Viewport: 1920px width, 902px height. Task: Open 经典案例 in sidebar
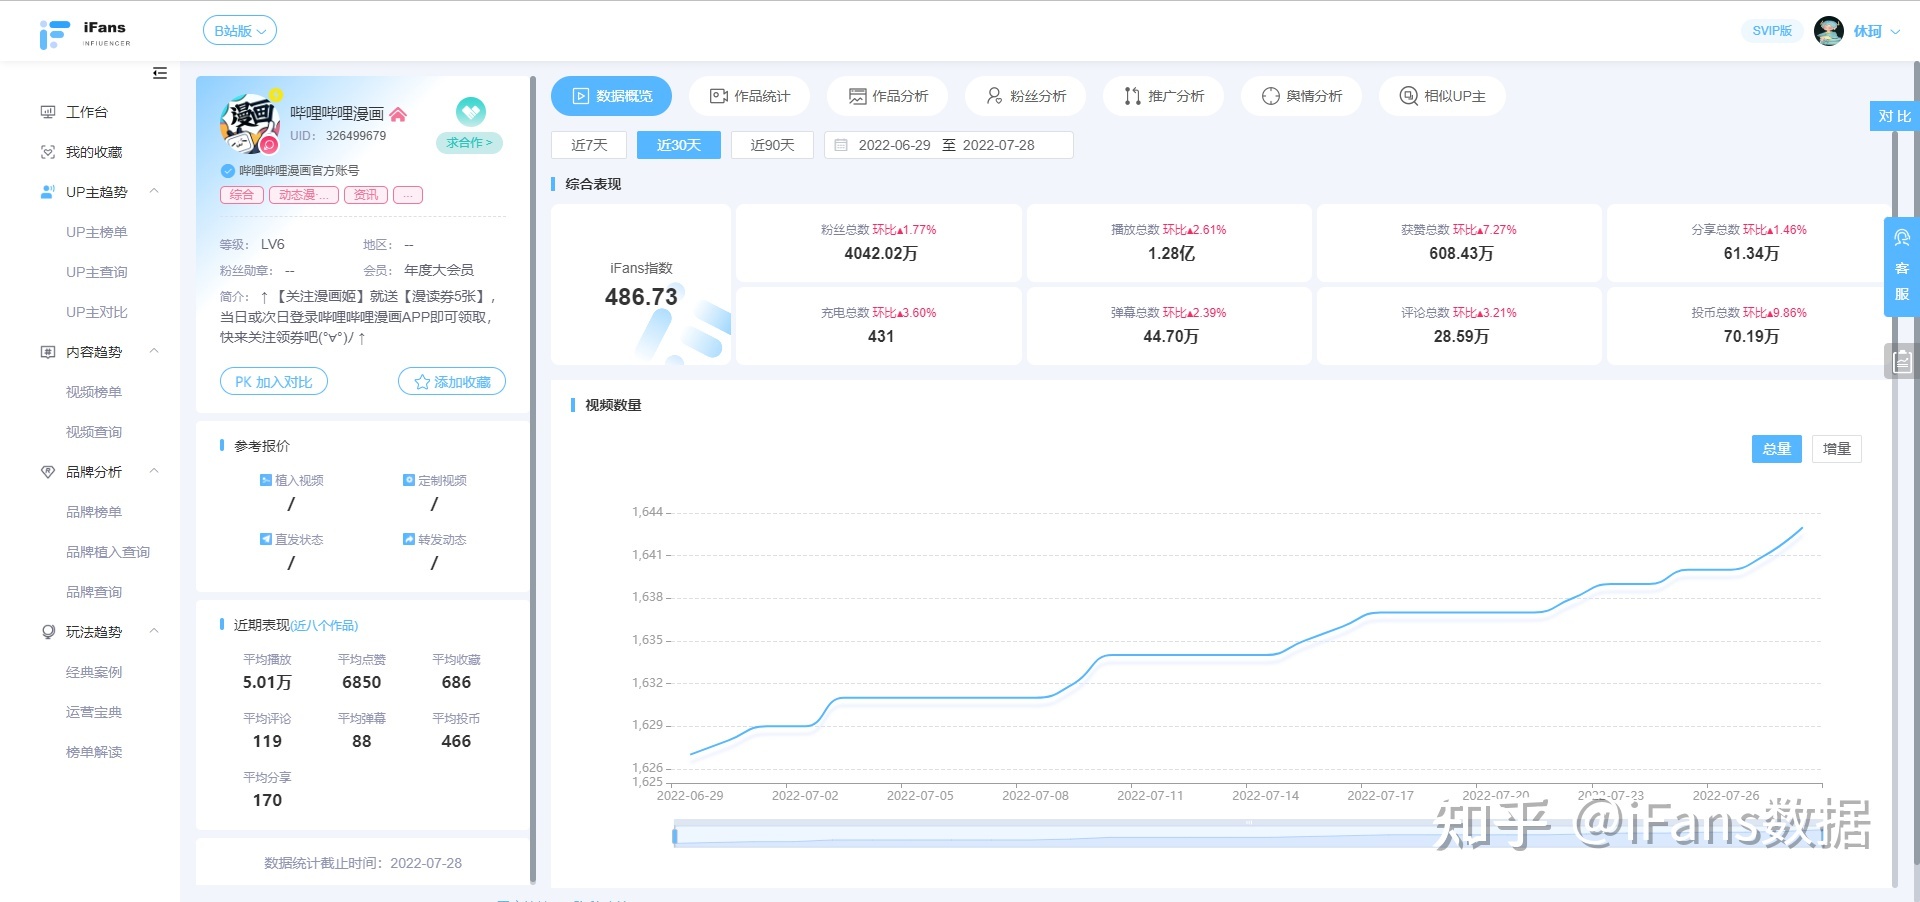pyautogui.click(x=94, y=672)
